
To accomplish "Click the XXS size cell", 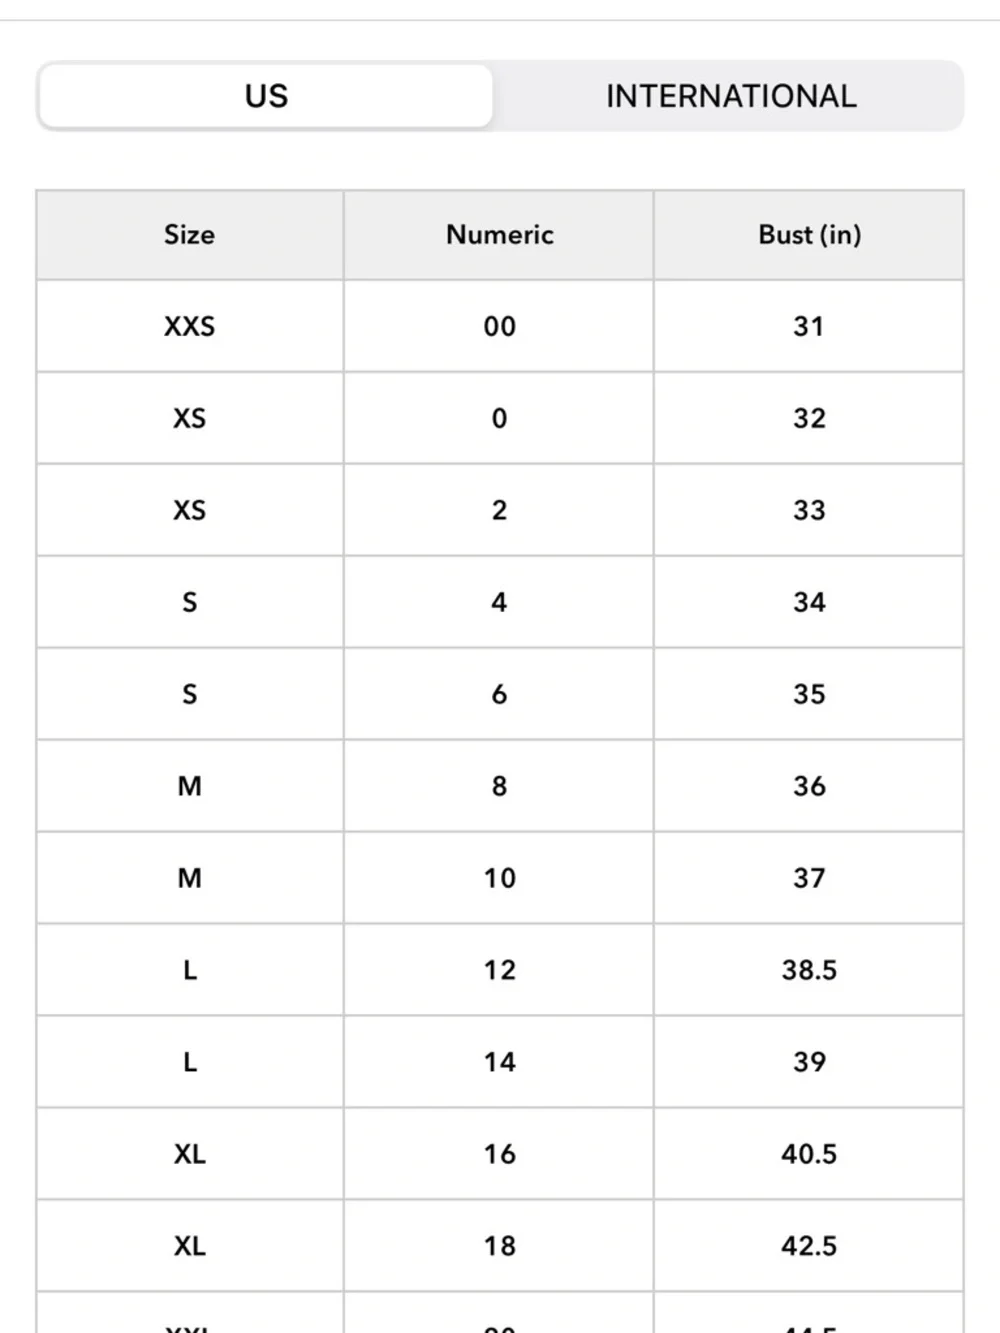I will [x=190, y=326].
